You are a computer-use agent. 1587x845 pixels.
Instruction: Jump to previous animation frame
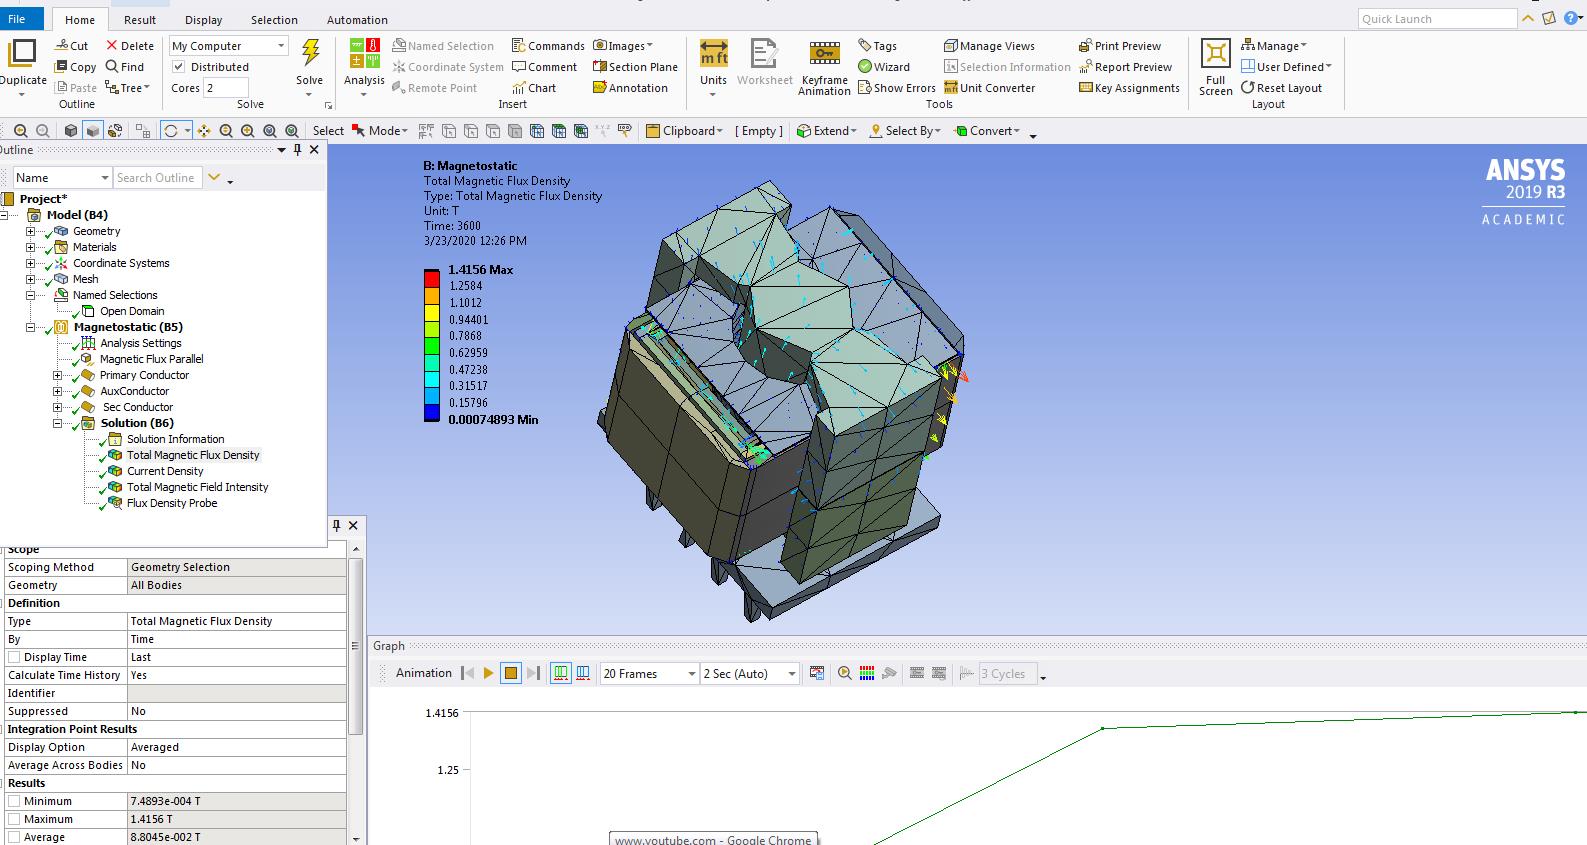tap(467, 674)
